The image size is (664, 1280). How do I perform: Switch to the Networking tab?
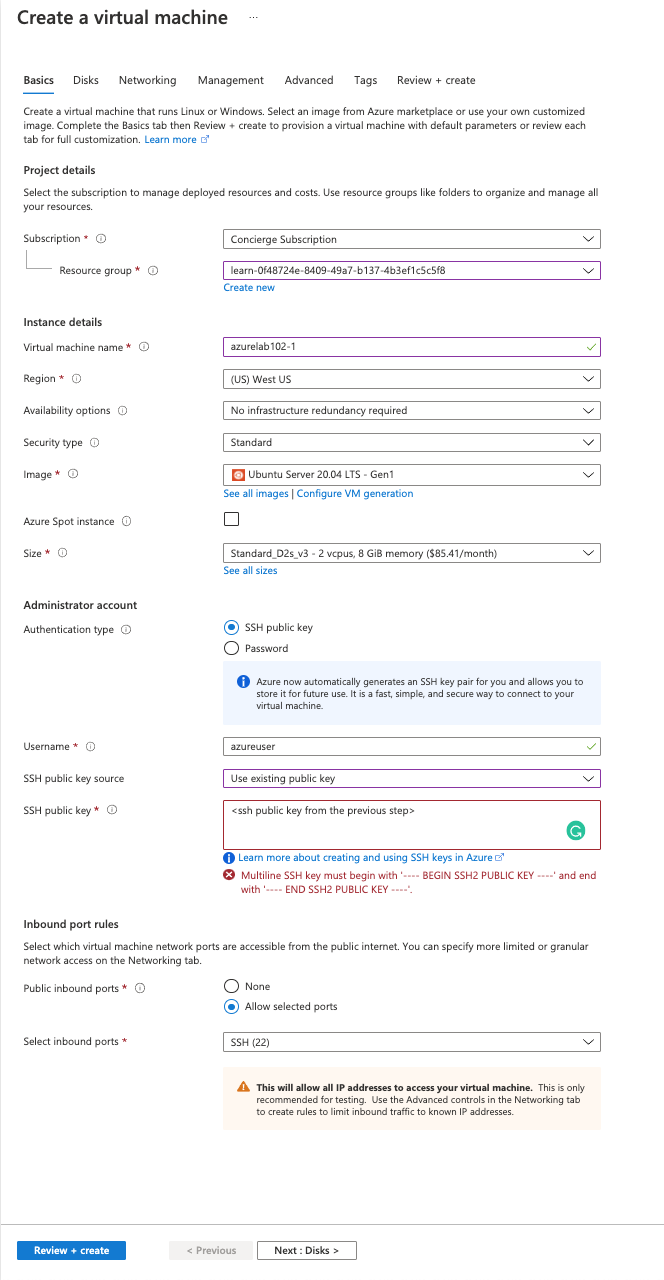(147, 80)
